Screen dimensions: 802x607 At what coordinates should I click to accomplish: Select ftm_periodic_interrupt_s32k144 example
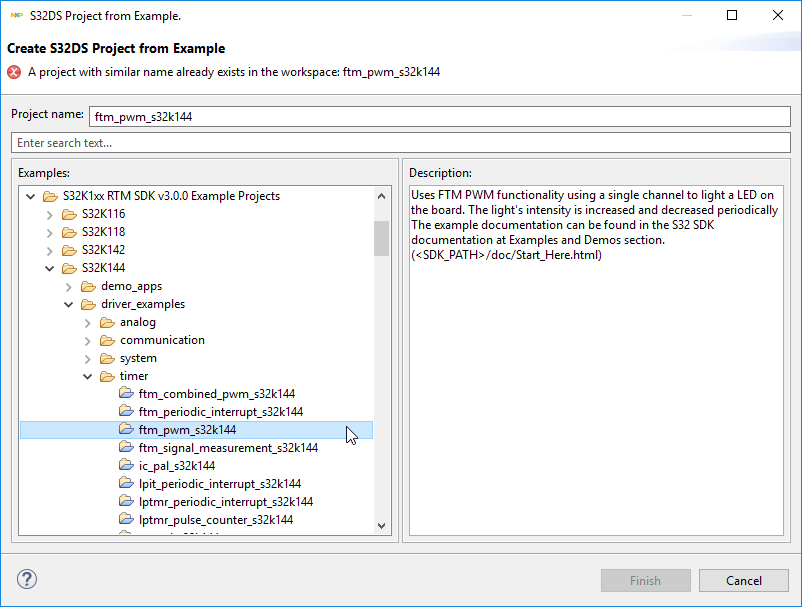click(x=221, y=412)
